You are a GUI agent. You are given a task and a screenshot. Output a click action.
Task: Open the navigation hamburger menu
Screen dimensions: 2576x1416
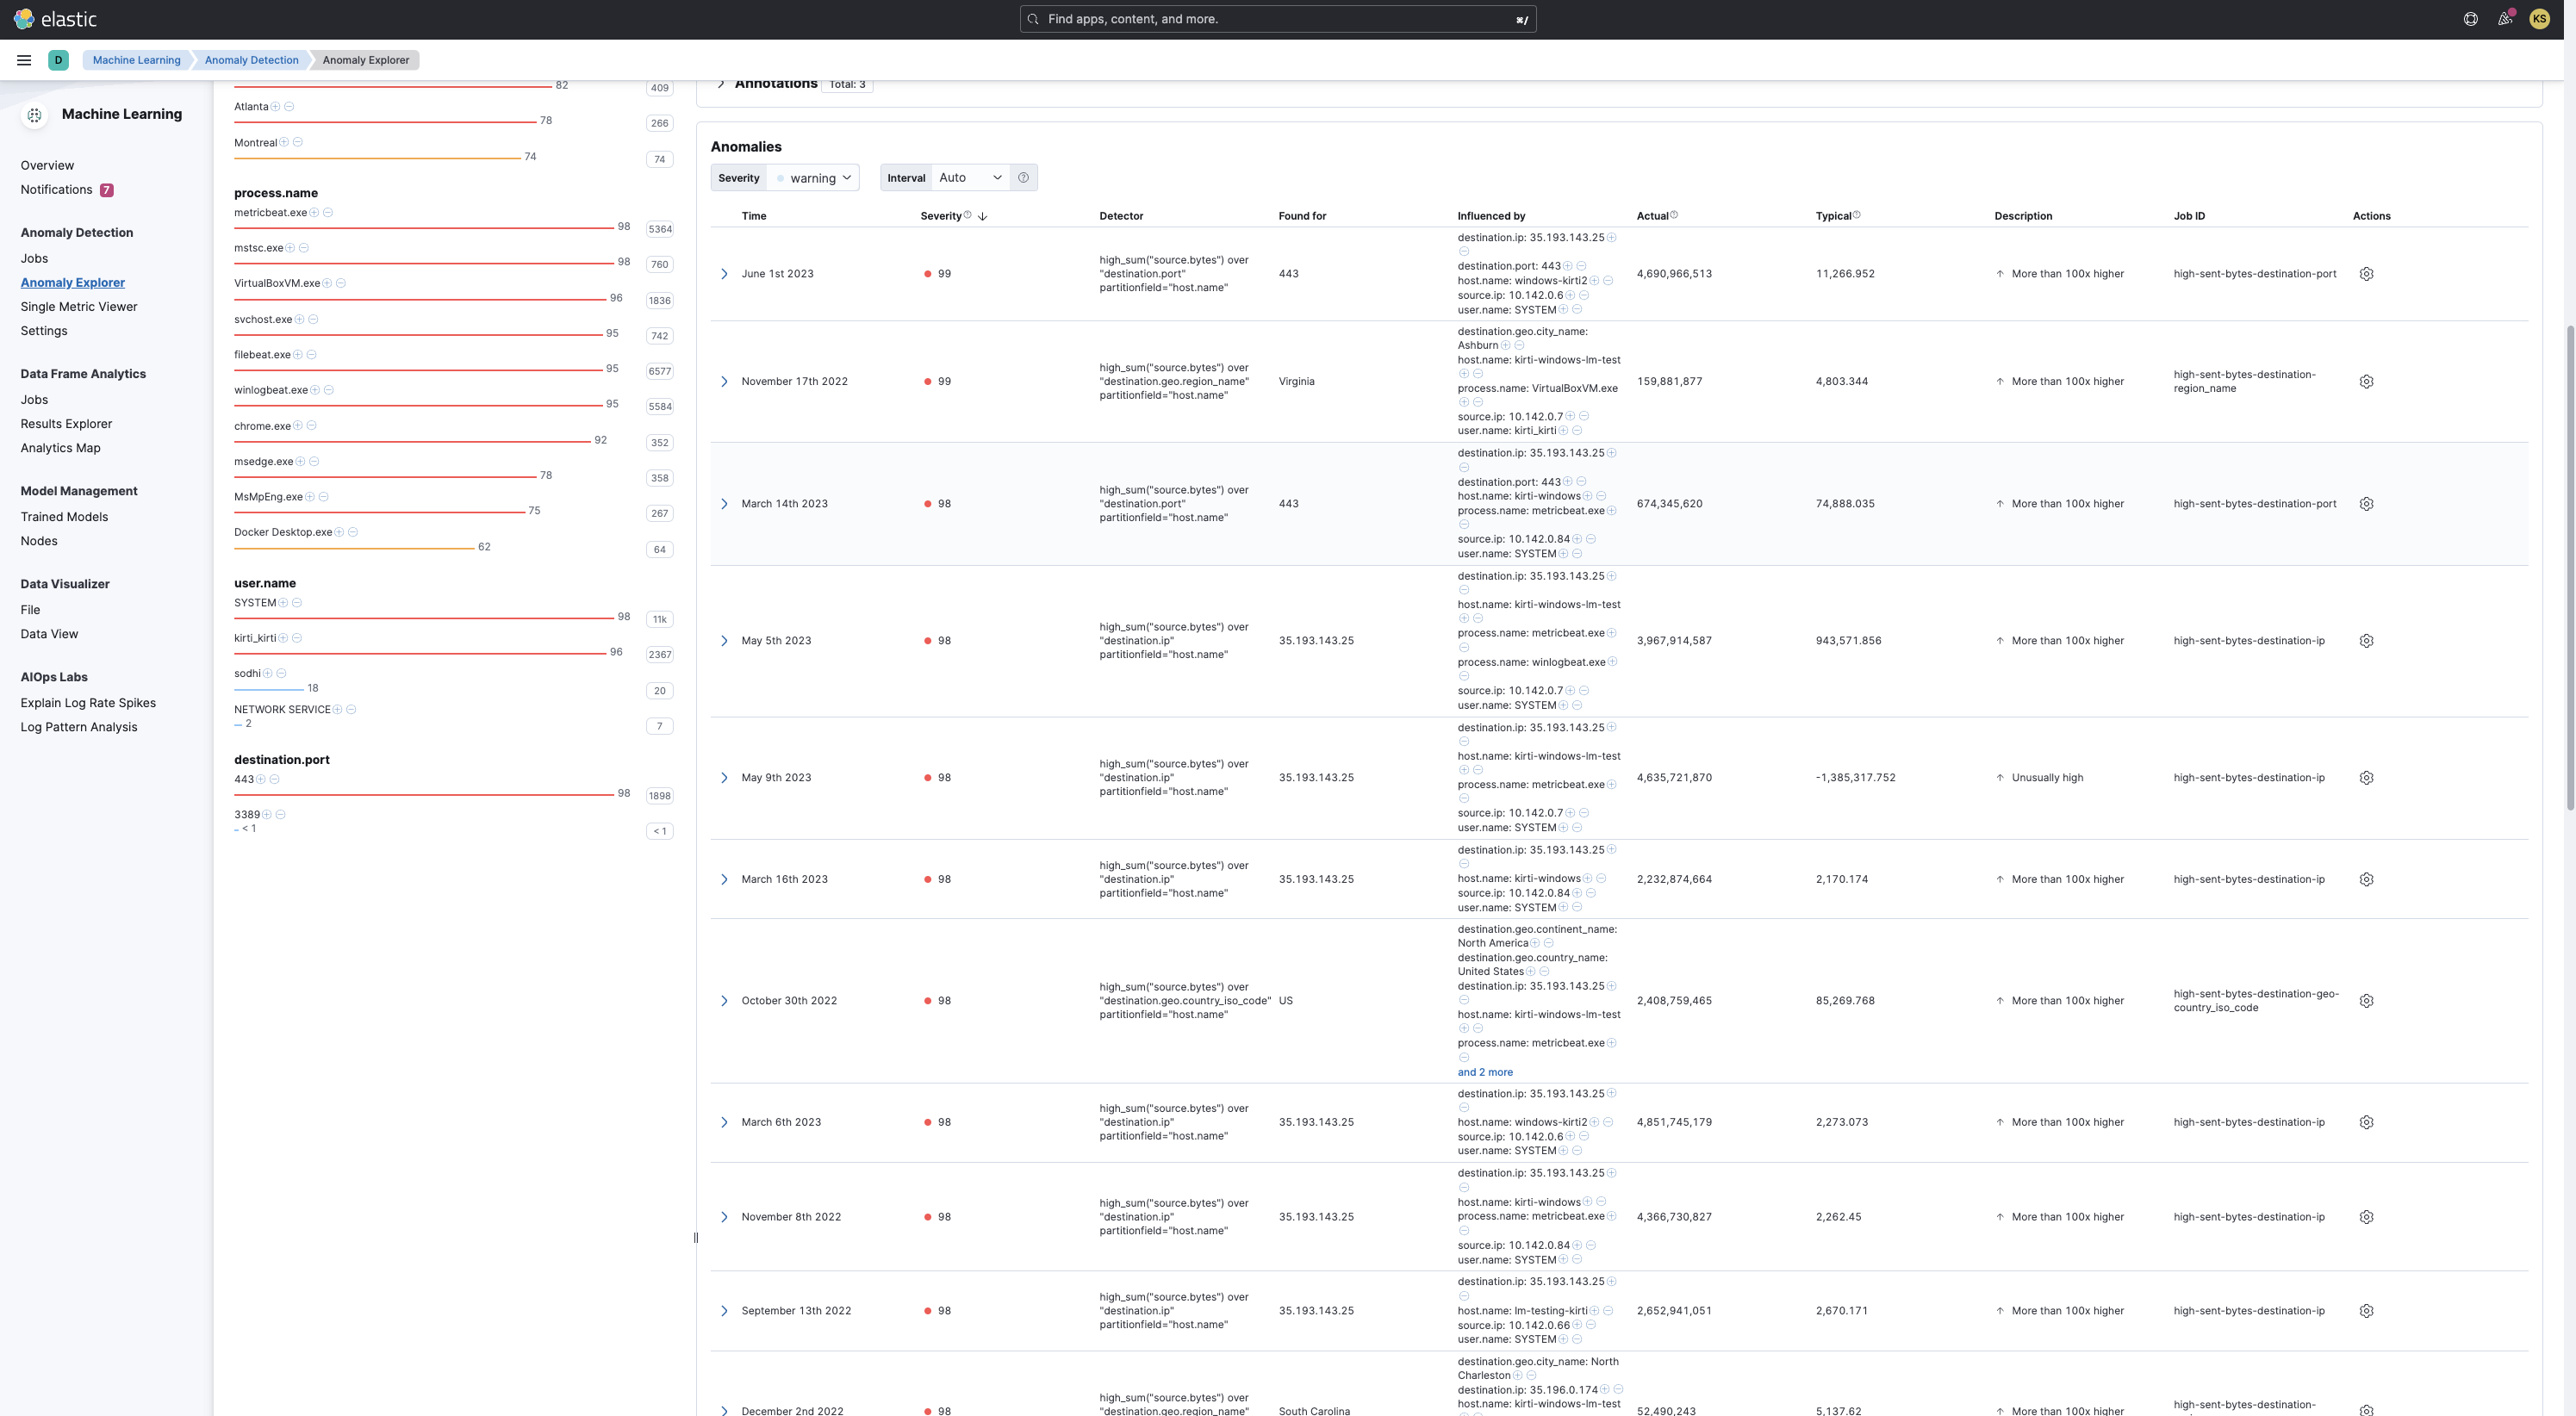(23, 60)
